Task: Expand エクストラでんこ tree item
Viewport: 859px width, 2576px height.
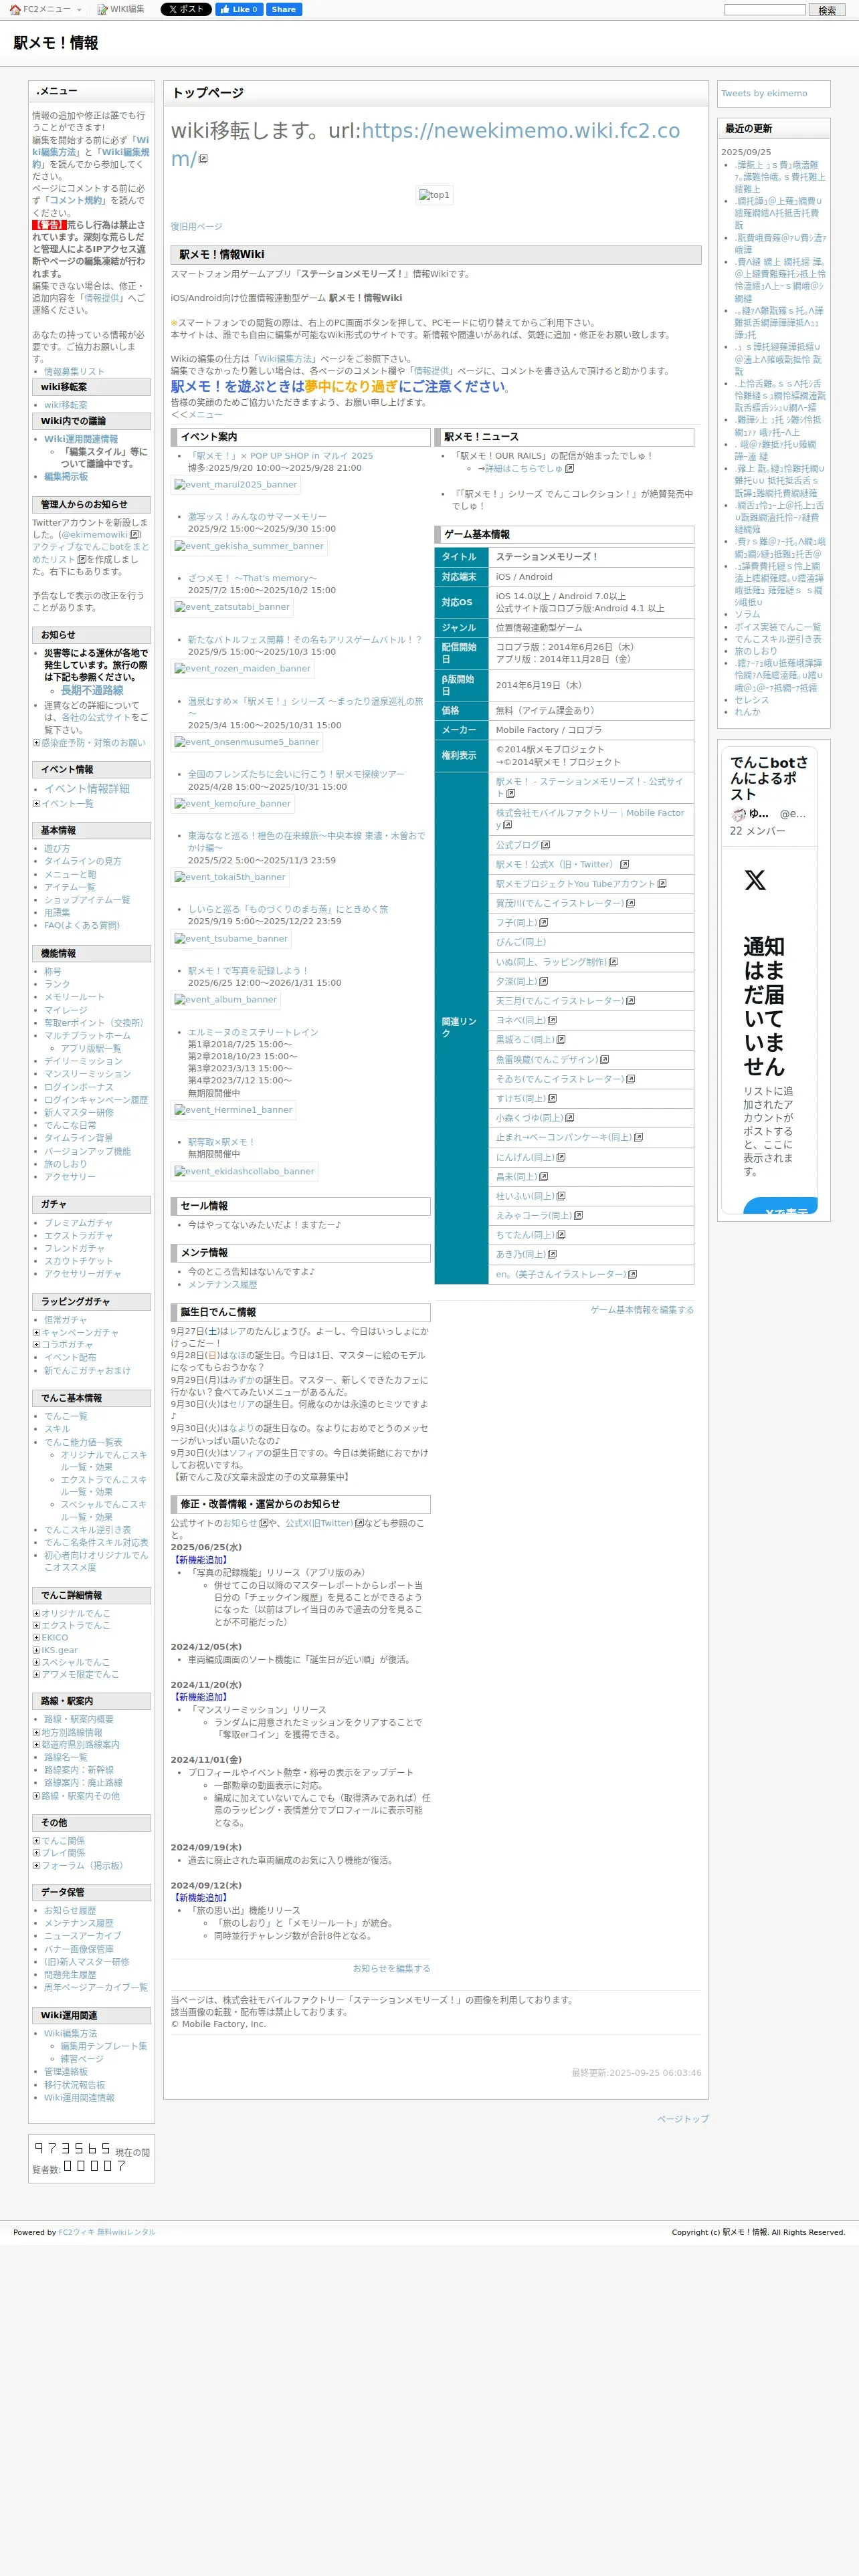Action: (x=36, y=1626)
